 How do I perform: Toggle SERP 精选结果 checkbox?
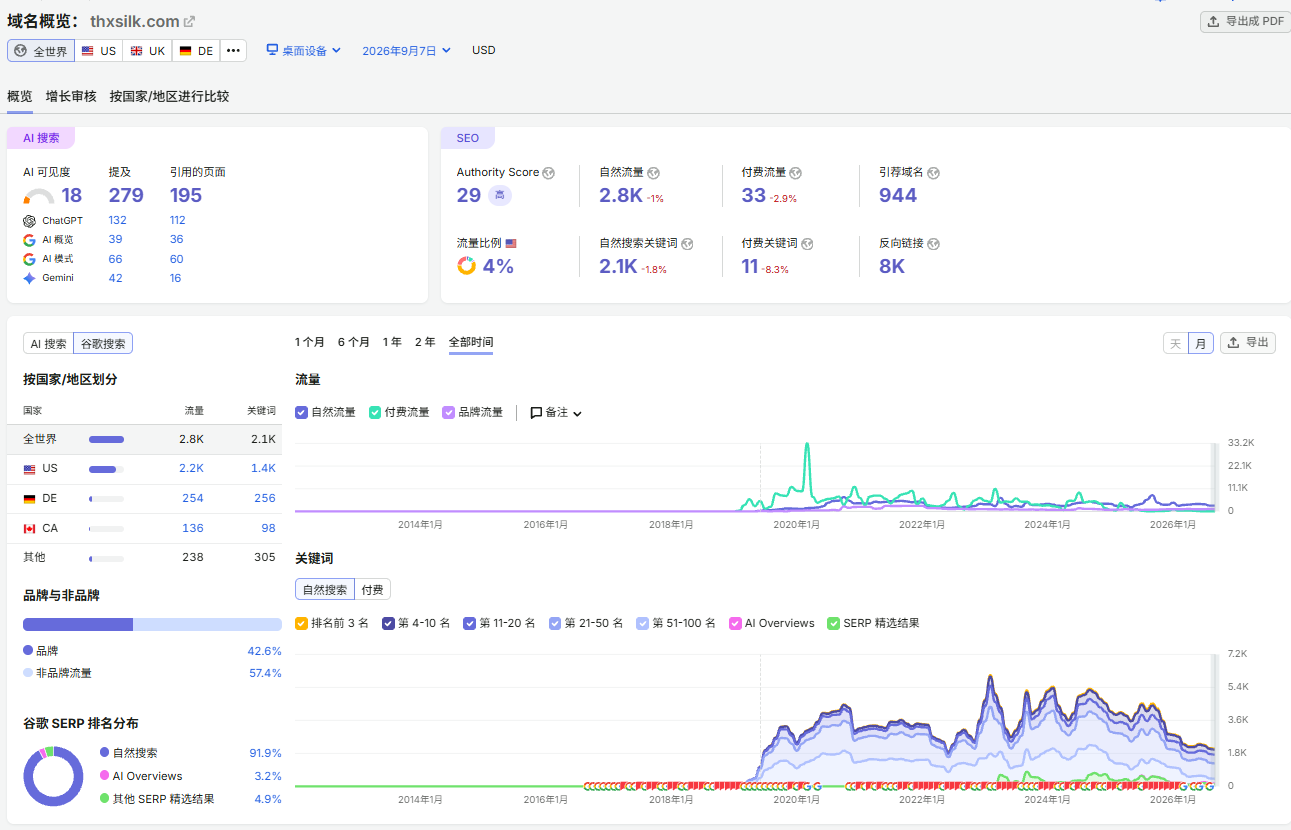click(833, 623)
